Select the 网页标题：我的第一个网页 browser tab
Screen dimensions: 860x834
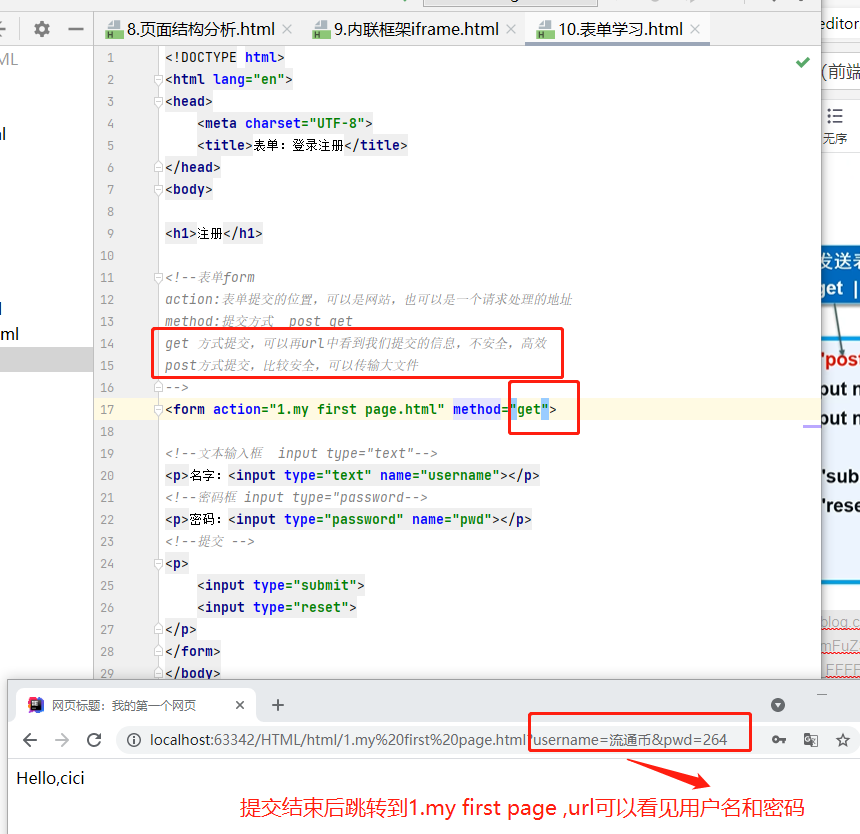136,705
